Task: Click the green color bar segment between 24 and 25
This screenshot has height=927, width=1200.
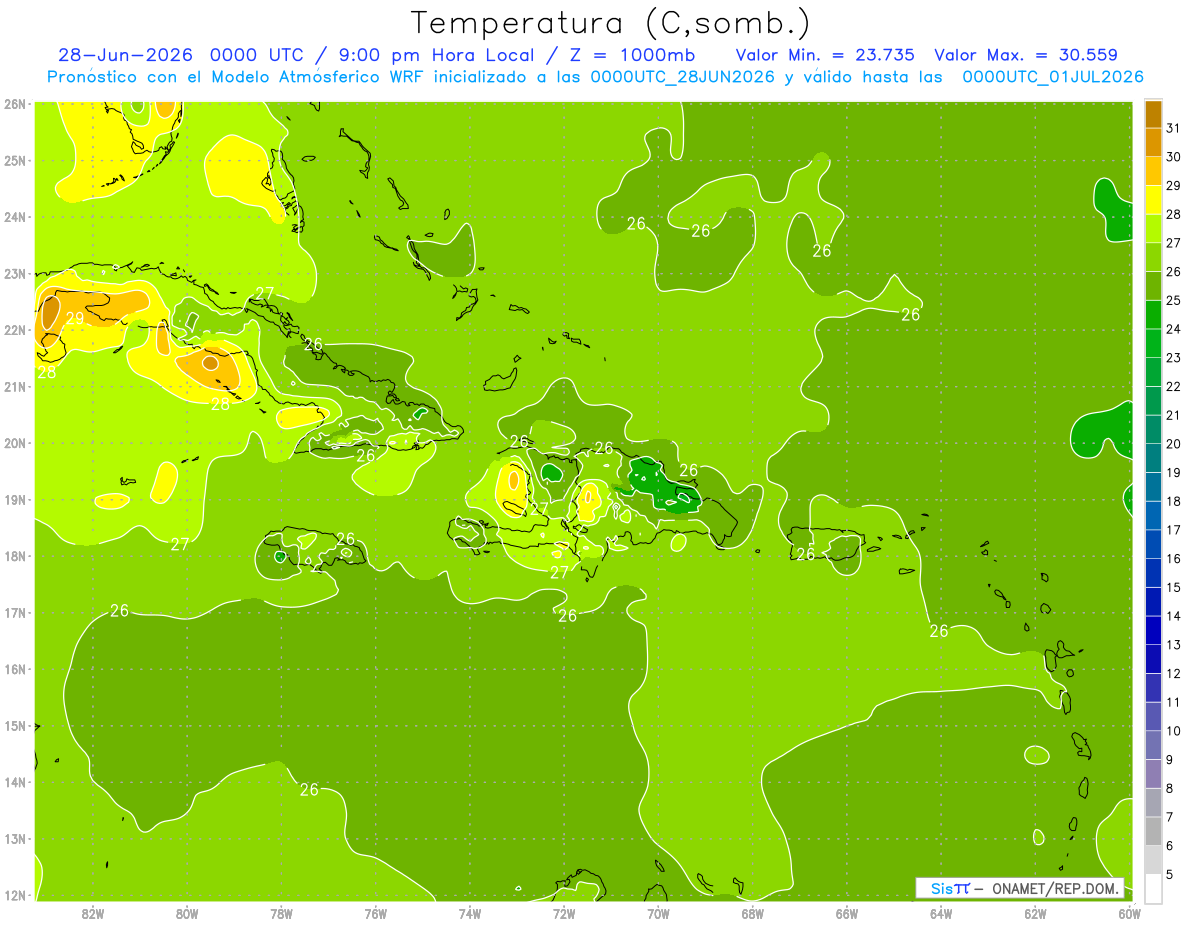Action: pos(1153,315)
